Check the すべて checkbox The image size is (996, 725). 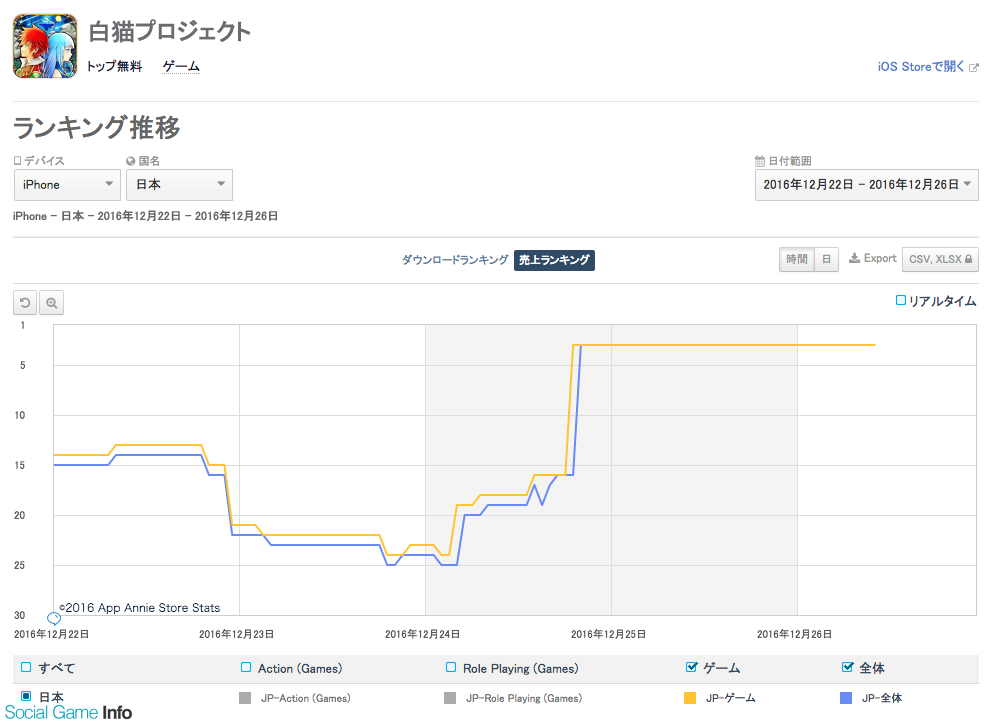tap(26, 667)
